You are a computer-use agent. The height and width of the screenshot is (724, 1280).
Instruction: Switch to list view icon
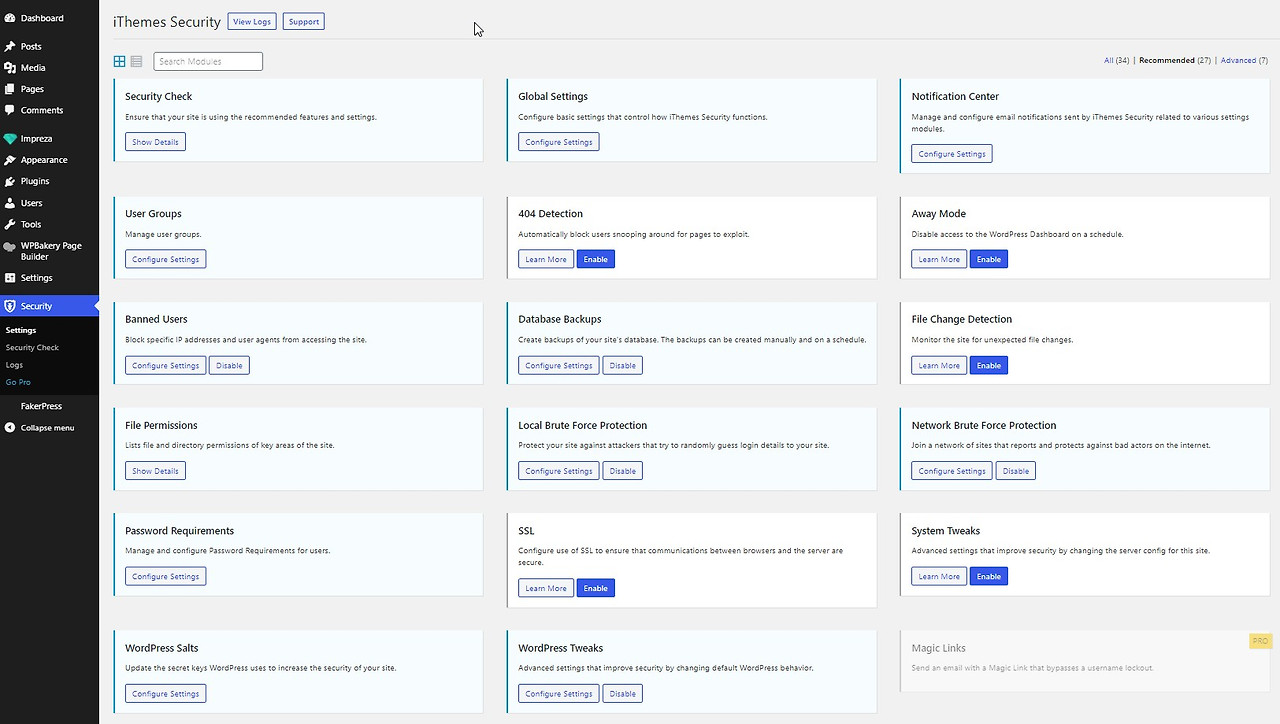[137, 61]
